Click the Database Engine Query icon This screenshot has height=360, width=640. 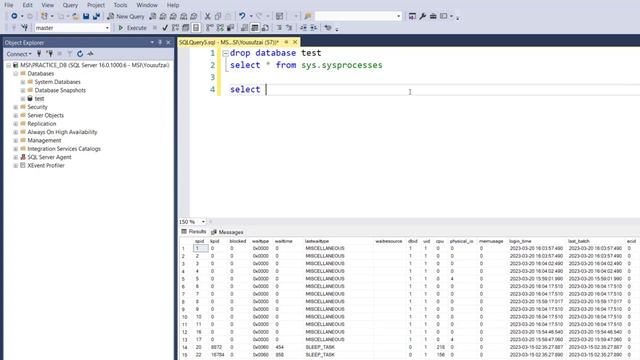click(x=153, y=16)
